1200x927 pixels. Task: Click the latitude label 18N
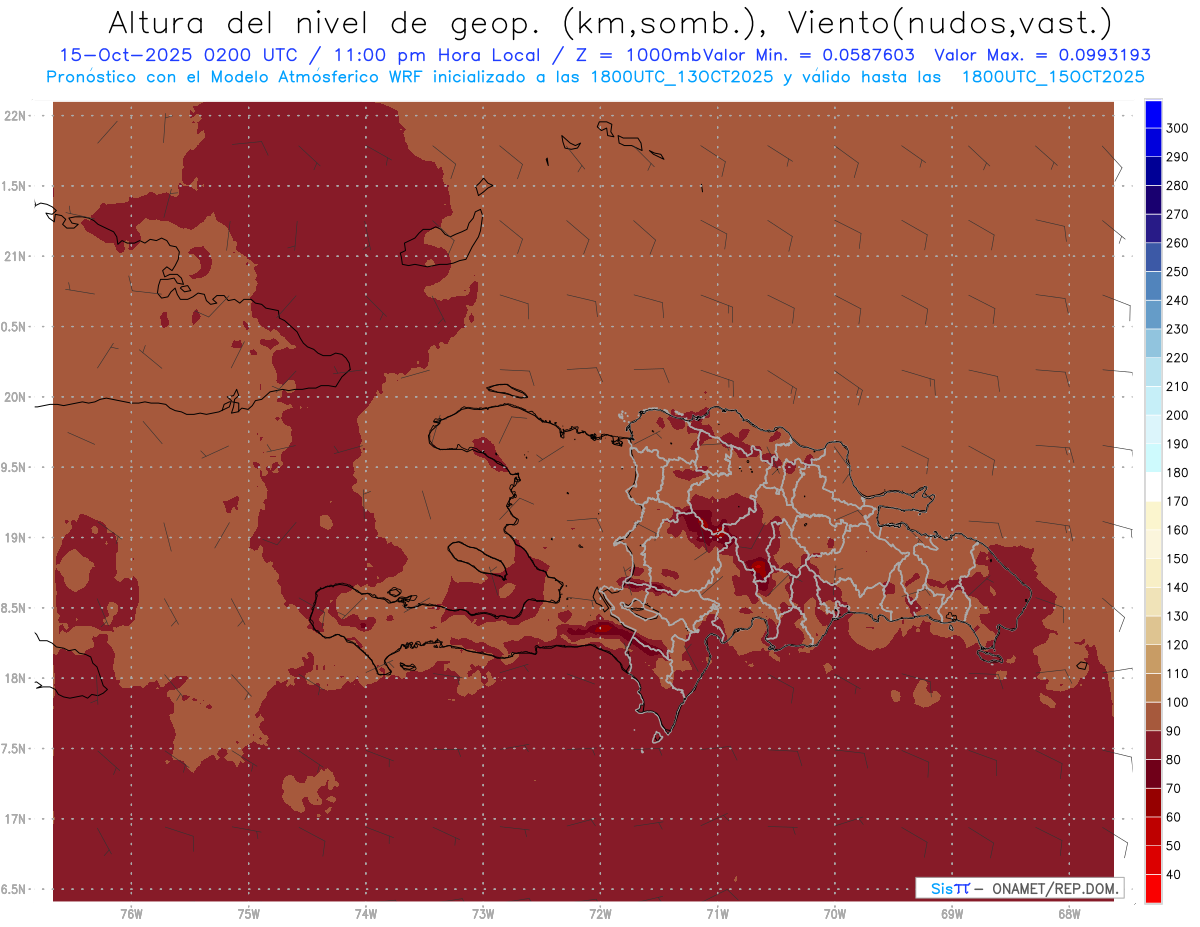[15, 678]
